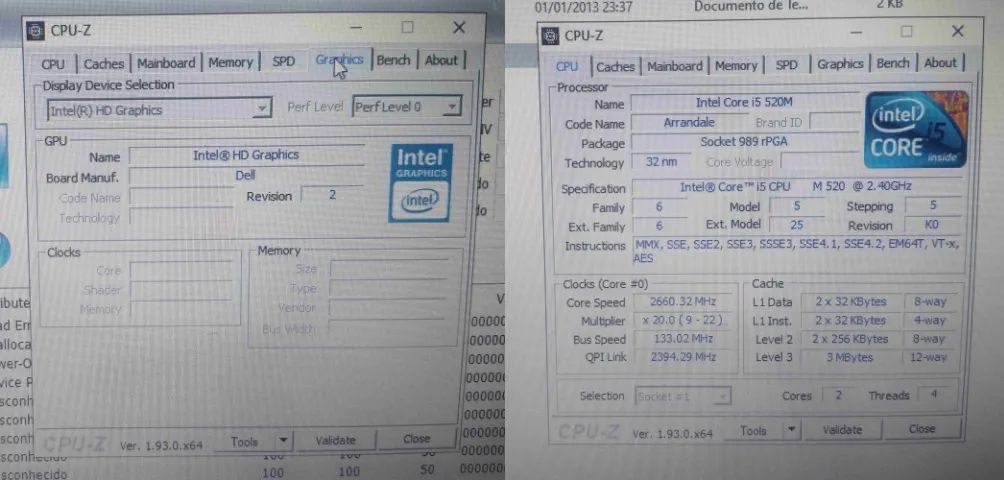Open Memory tab in left CPU-Z window
Screen dimensions: 1004x480
(230, 62)
